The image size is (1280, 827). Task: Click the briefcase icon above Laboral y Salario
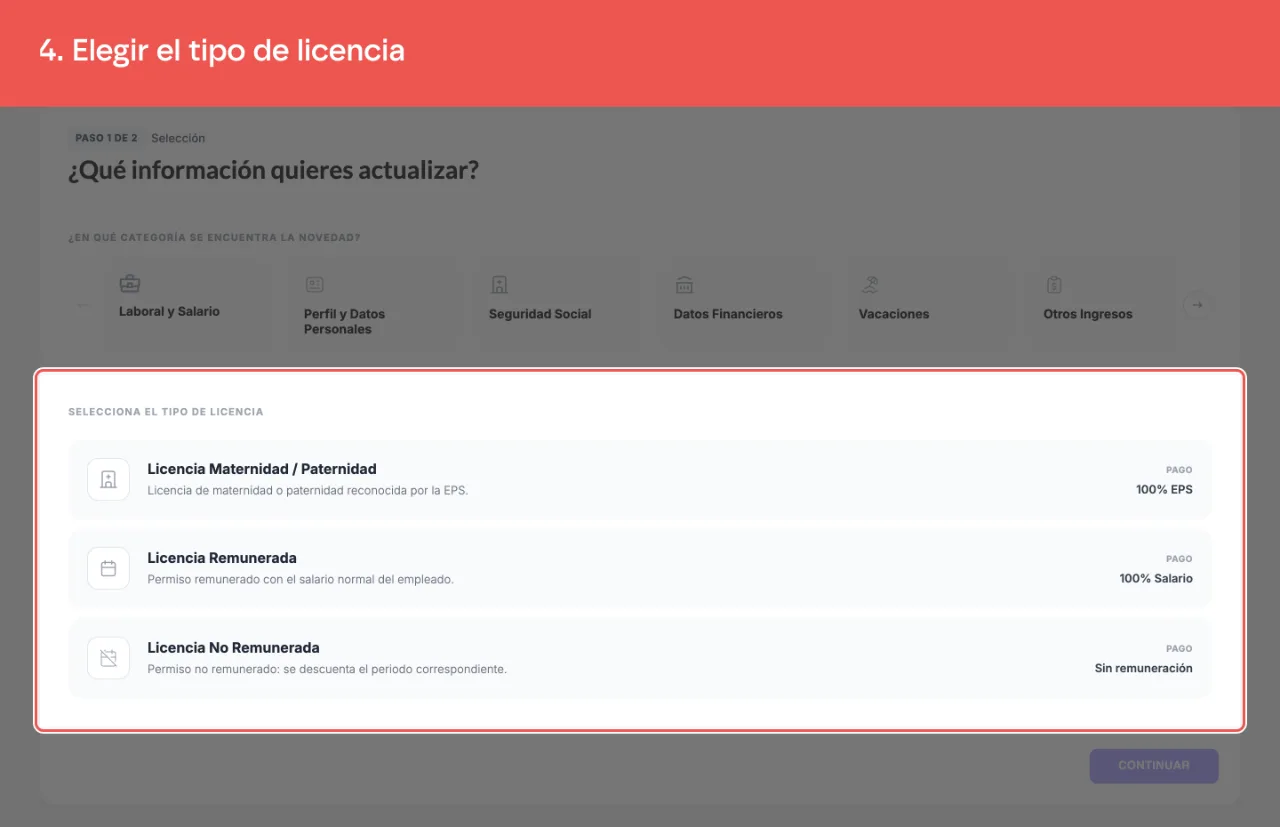click(x=130, y=283)
